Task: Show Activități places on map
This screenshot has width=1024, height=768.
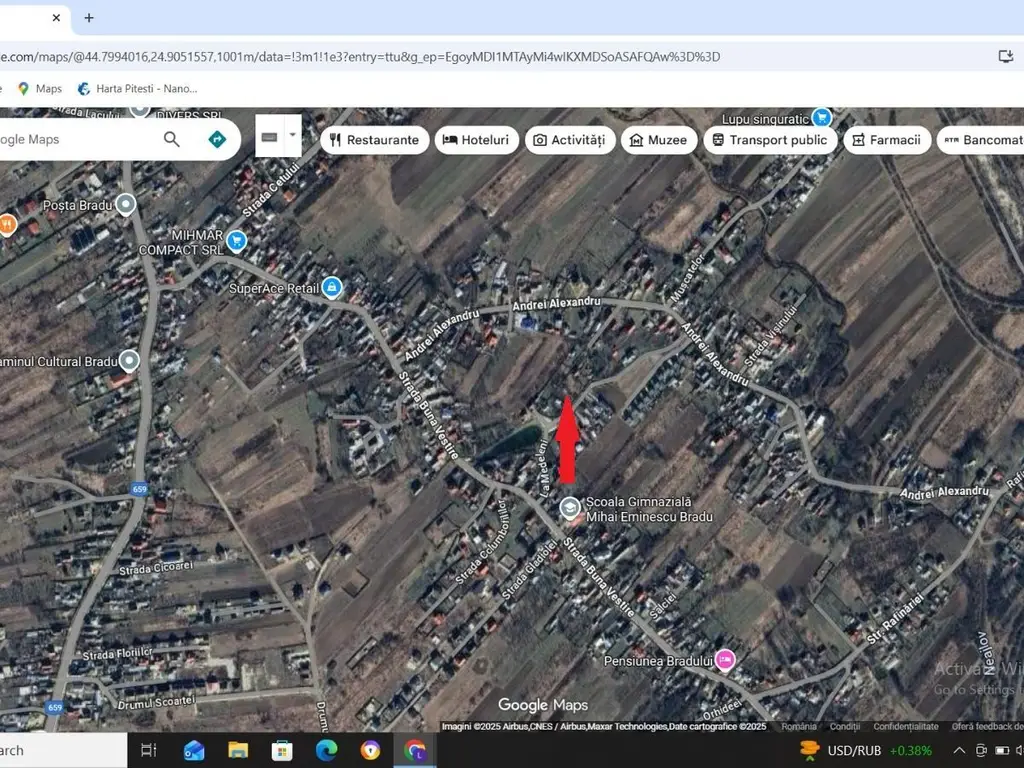Action: (569, 140)
